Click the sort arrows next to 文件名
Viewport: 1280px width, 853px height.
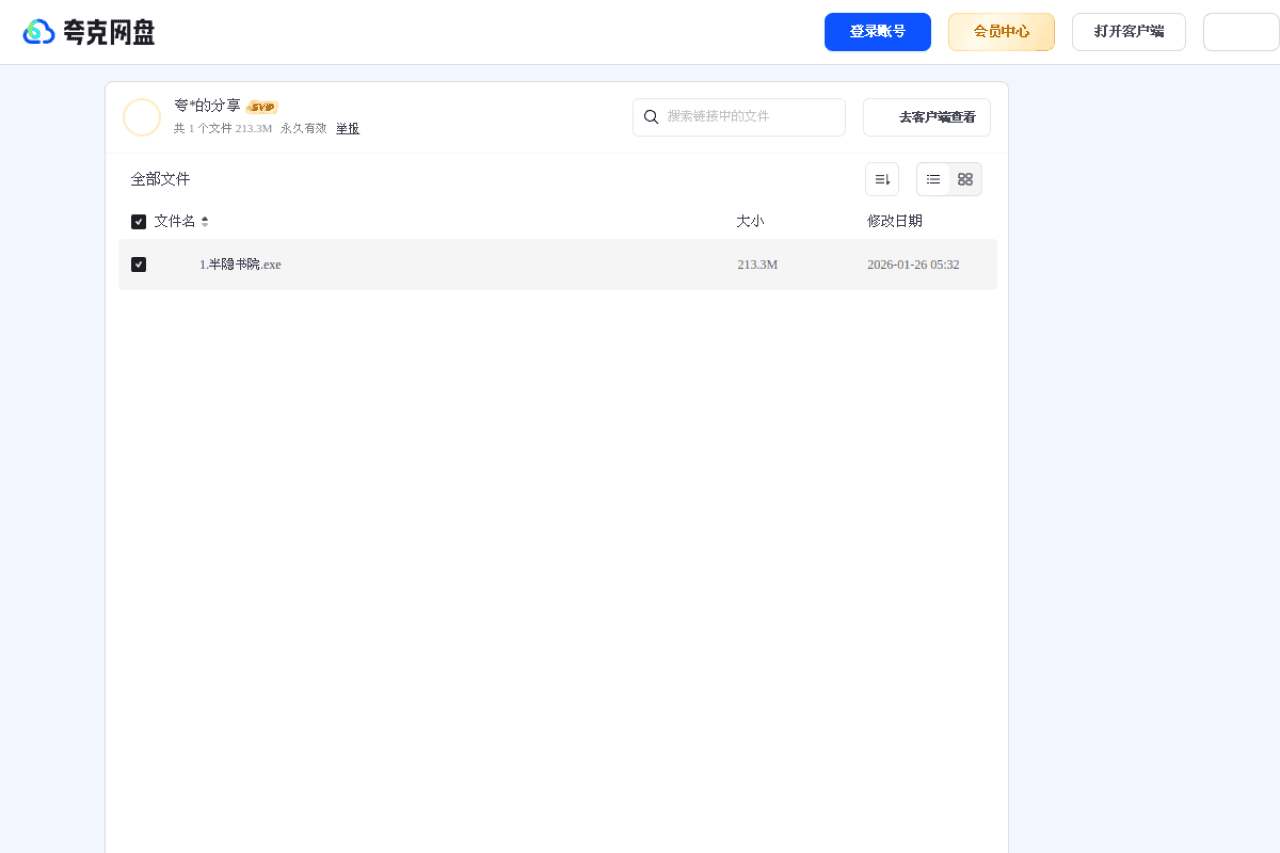tap(204, 221)
